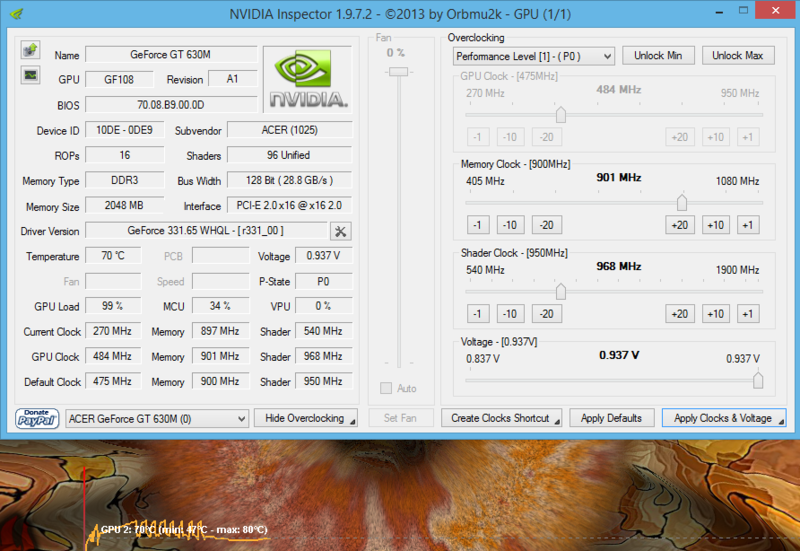Increase Shader Clock by 20 MHz
800x551 pixels.
[x=680, y=314]
